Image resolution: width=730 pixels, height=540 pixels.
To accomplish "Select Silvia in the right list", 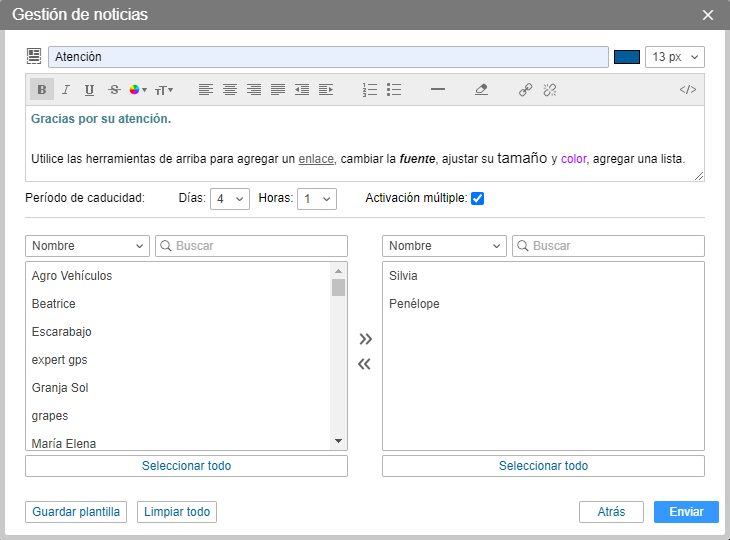I will point(403,276).
